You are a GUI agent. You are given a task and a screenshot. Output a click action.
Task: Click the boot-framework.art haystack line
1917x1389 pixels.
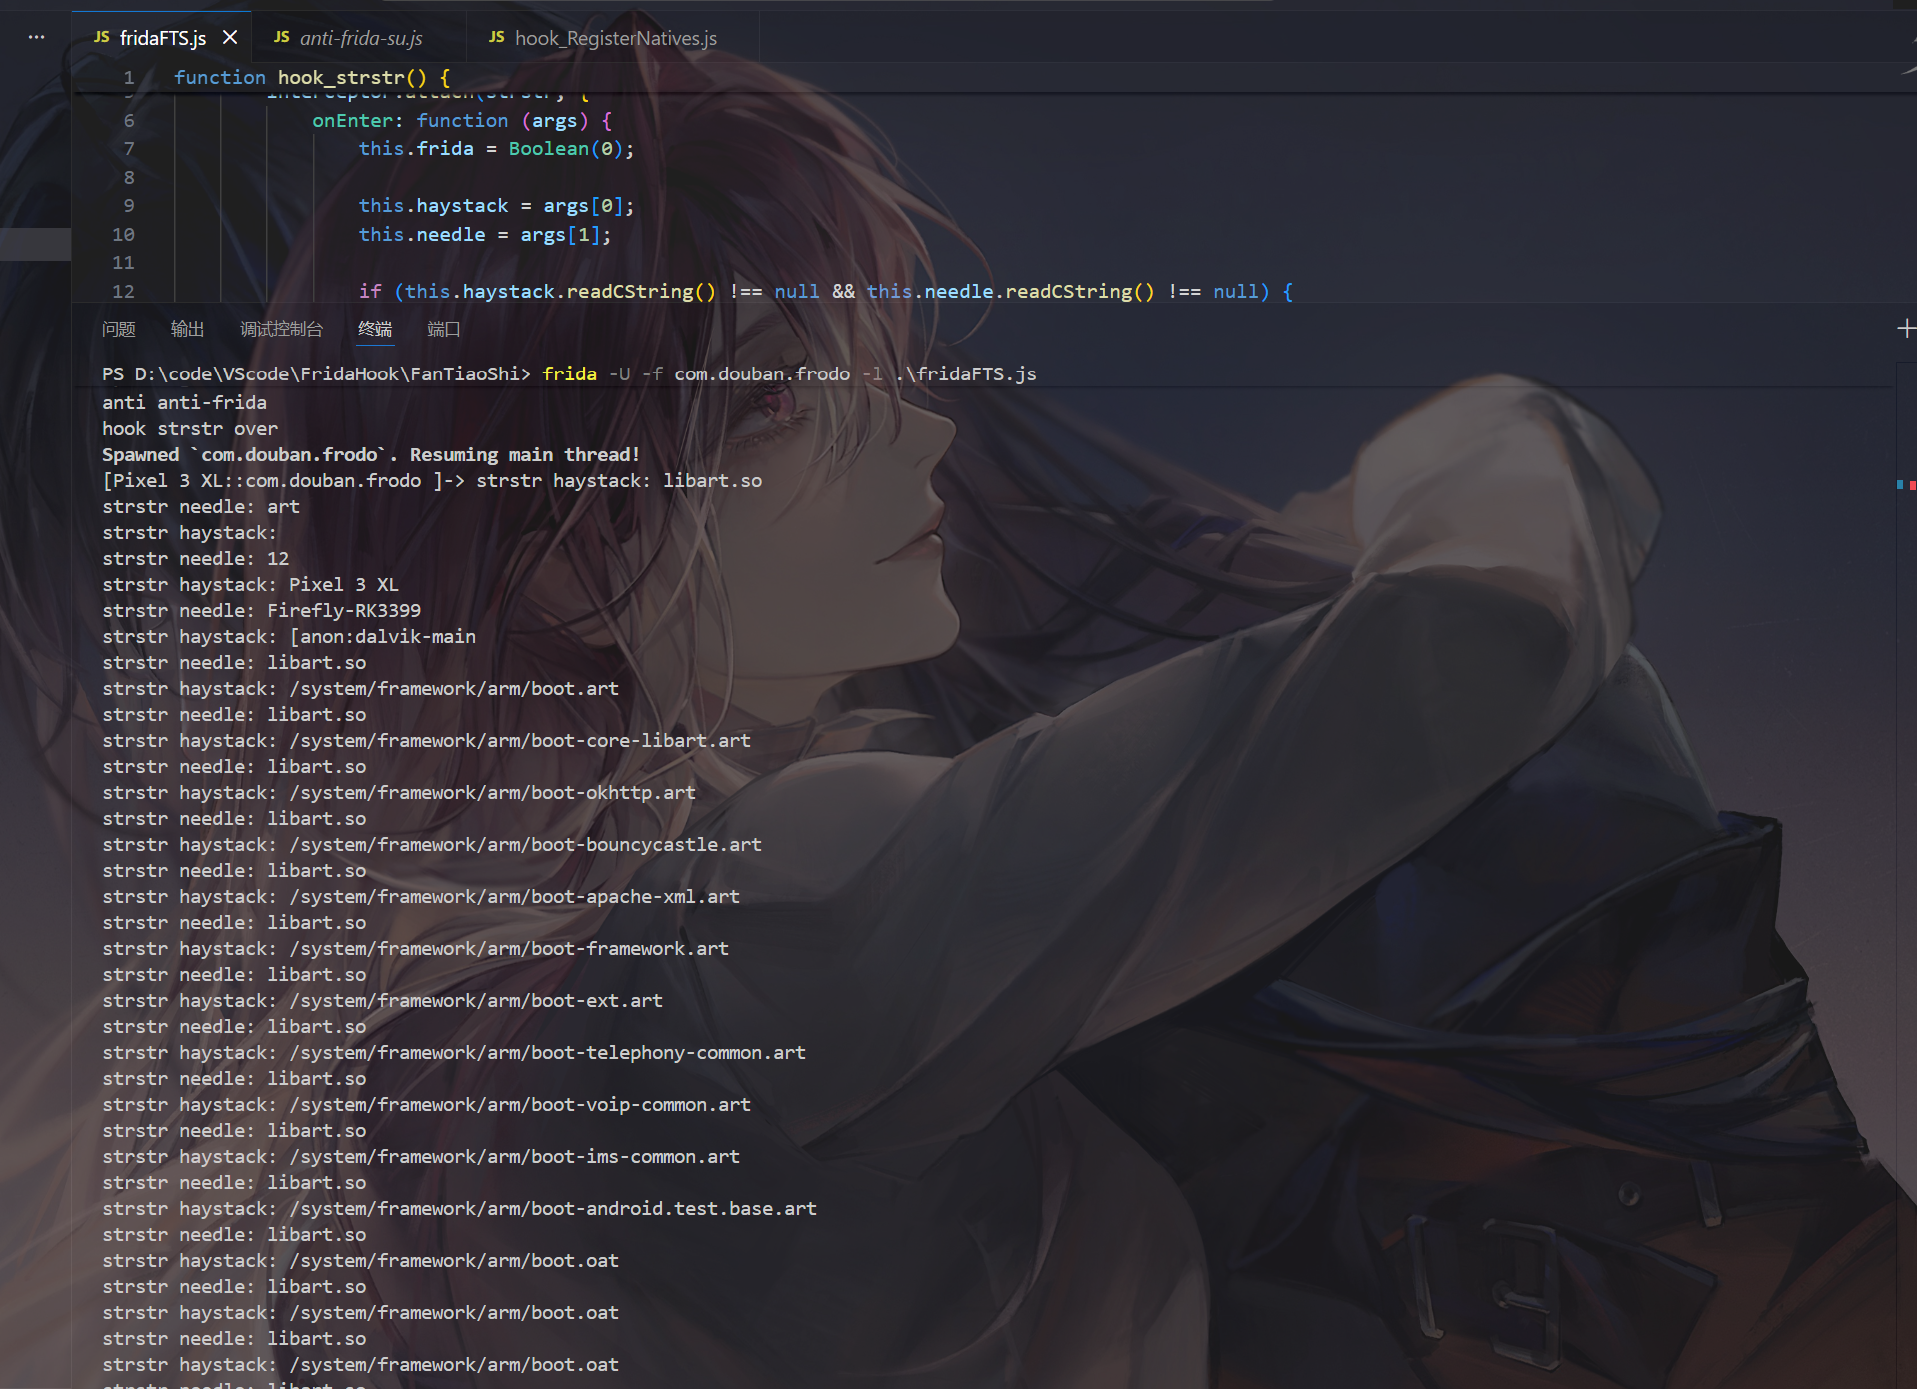coord(415,948)
